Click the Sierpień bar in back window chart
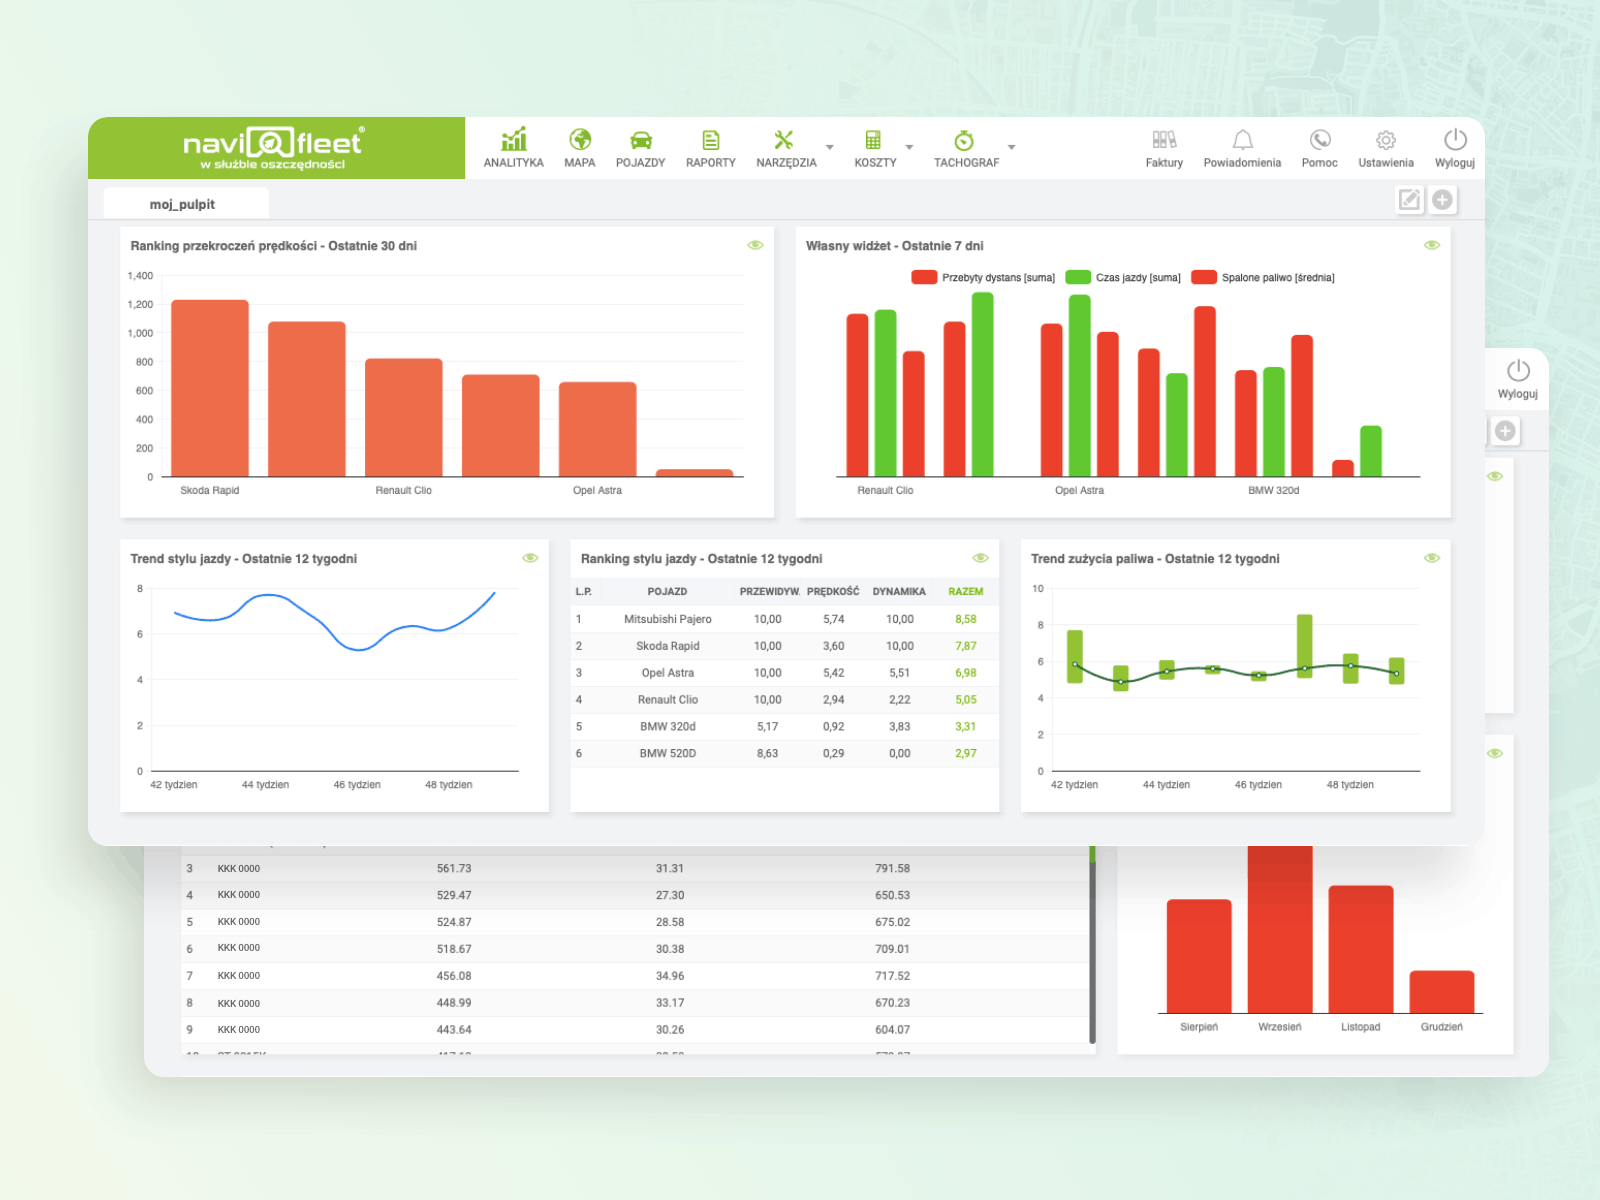The height and width of the screenshot is (1200, 1600). point(1199,956)
